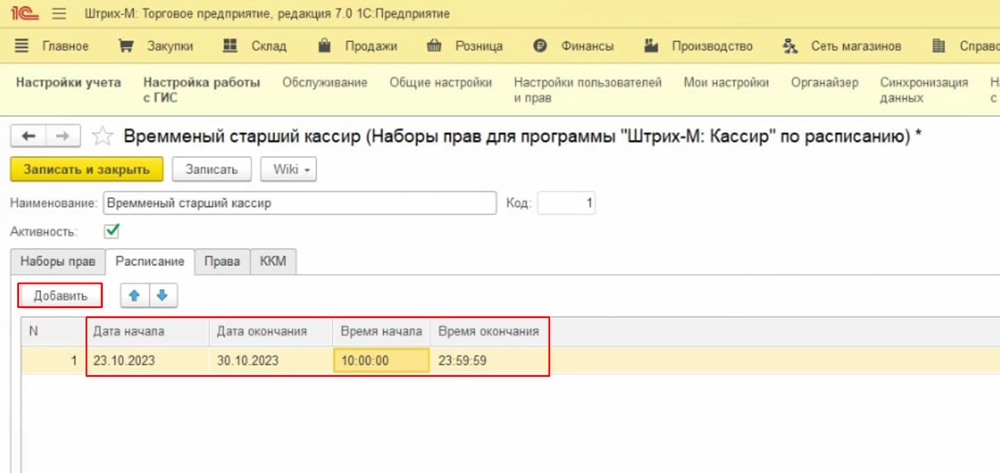Switch to the Права tab
The width and height of the screenshot is (1000, 473).
(x=222, y=261)
